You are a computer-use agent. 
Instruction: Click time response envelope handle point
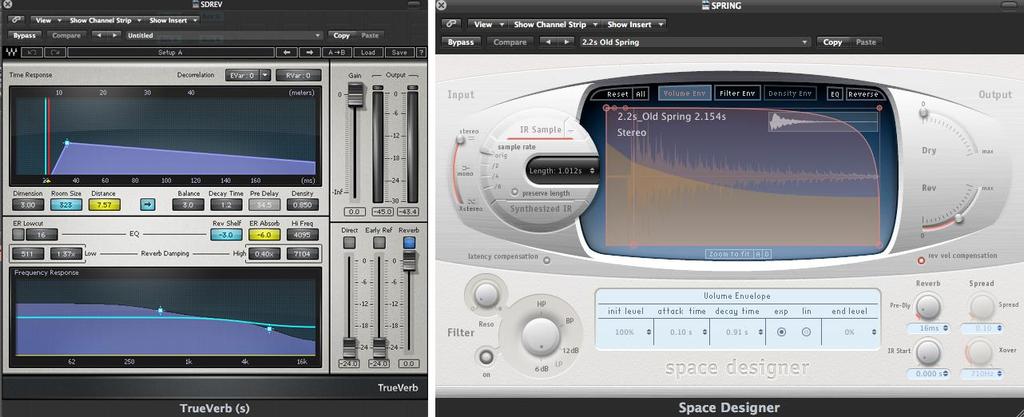pyautogui.click(x=67, y=142)
